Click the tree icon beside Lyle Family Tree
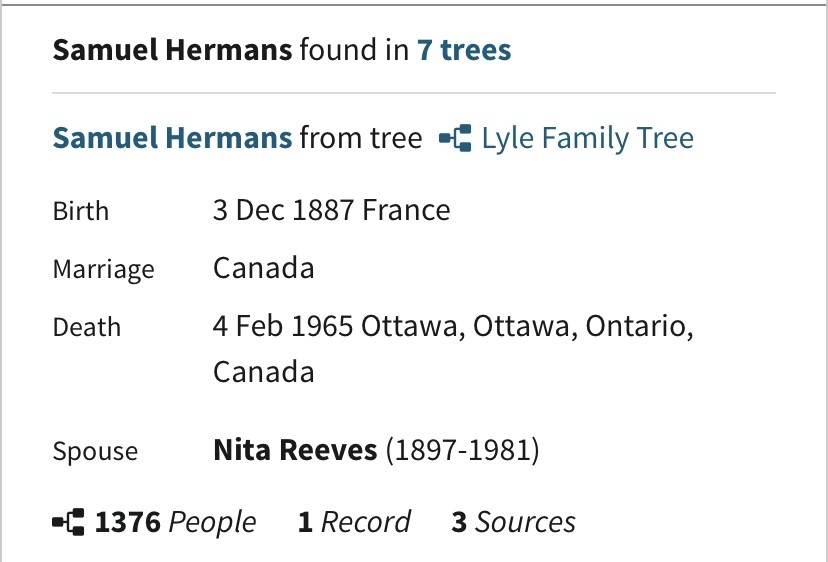828x562 pixels. click(455, 138)
